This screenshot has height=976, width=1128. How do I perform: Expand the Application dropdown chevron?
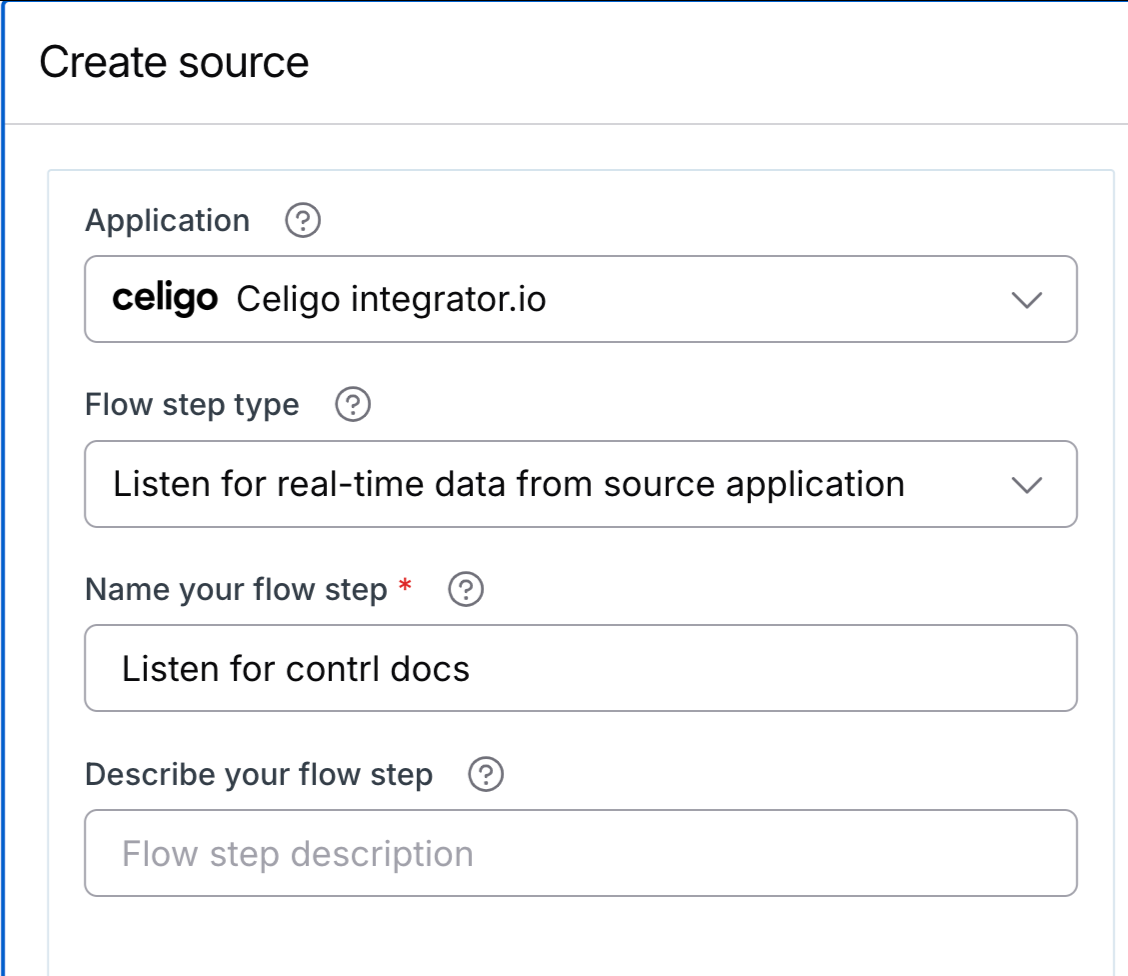click(1027, 299)
